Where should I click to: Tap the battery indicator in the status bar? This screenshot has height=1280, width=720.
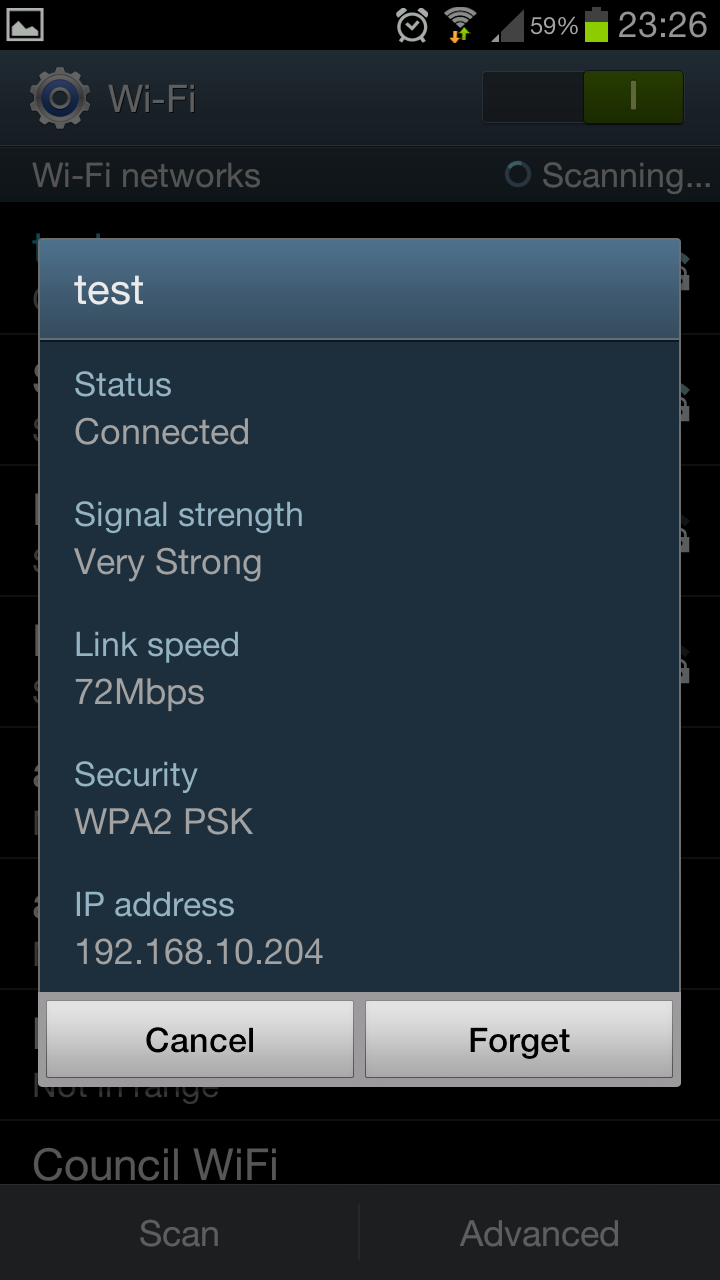click(596, 24)
